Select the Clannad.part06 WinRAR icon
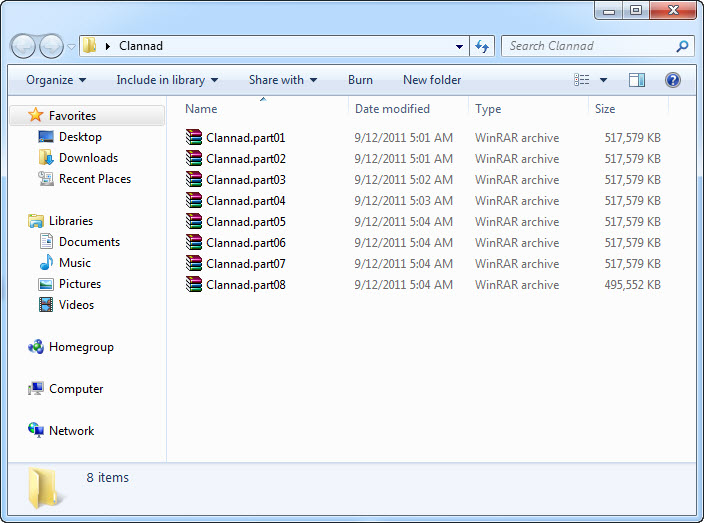The width and height of the screenshot is (704, 523). point(194,242)
